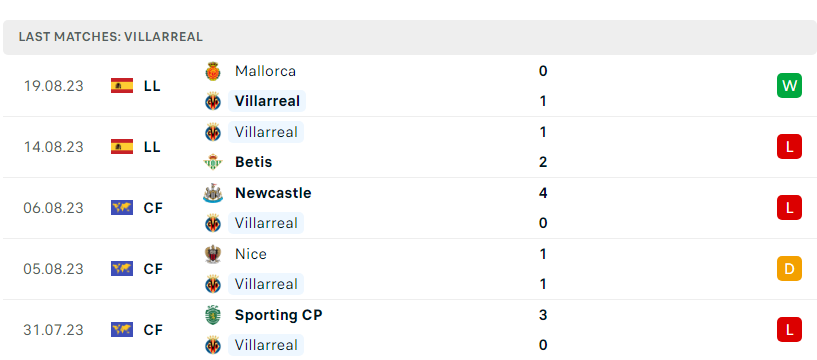This screenshot has height=360, width=817.
Task: Open the 05.08.23 Nice match row
Action: [x=410, y=269]
